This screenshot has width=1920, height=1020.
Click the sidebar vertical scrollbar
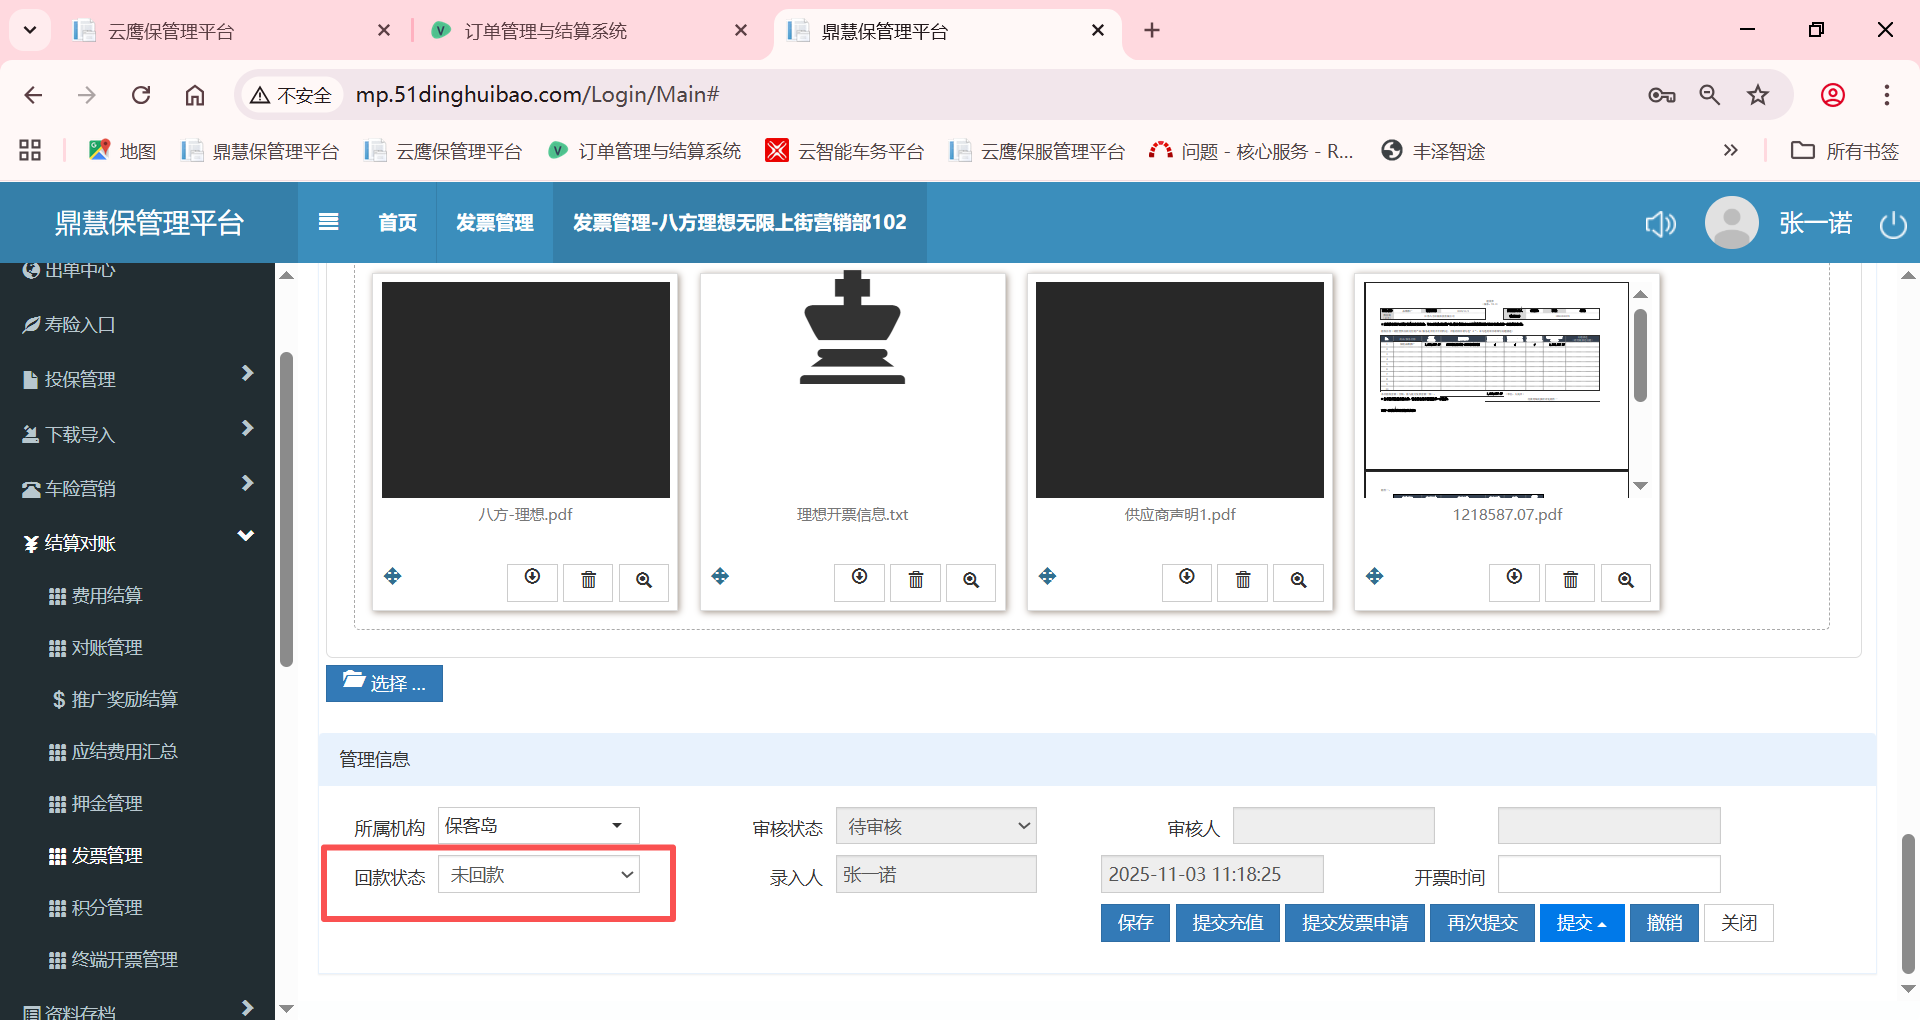pyautogui.click(x=287, y=509)
